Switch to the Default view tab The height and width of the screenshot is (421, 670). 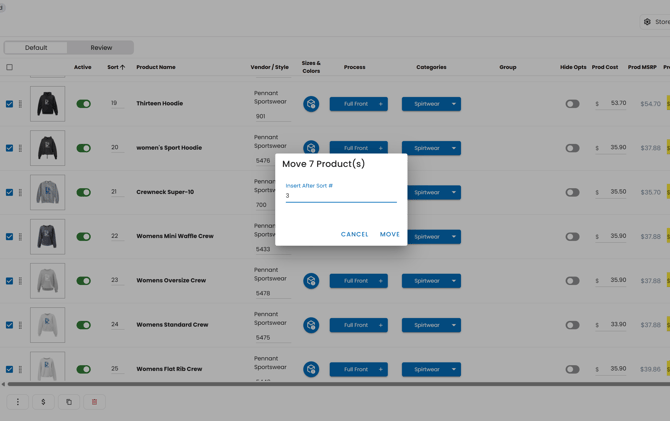36,47
